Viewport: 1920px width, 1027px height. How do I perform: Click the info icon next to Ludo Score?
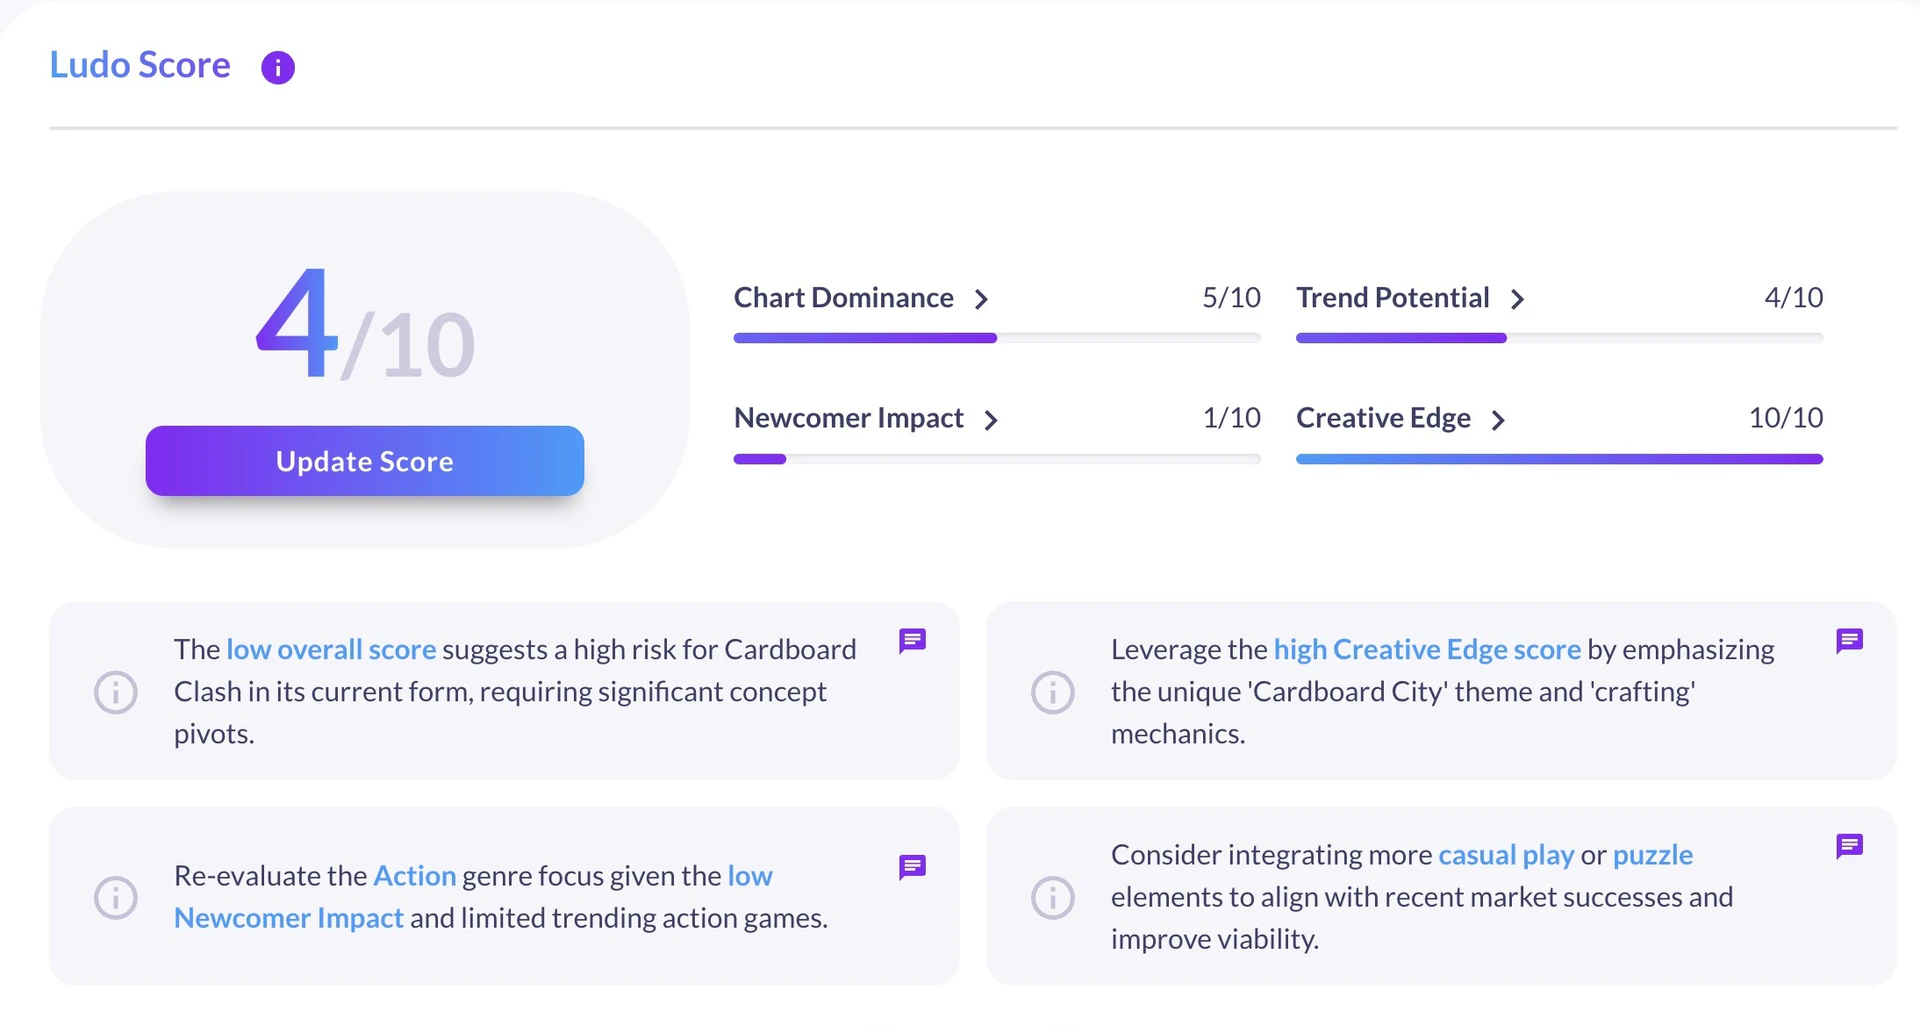(x=277, y=67)
